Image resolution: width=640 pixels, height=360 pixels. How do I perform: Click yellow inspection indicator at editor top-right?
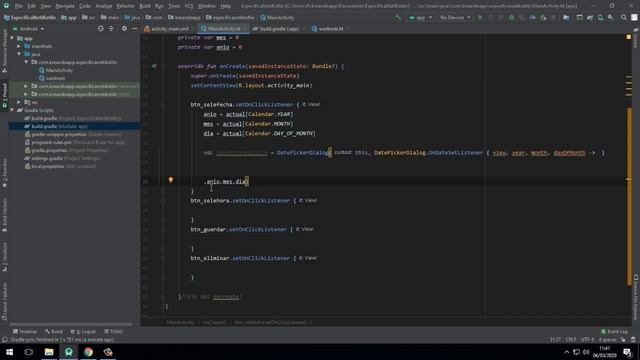[629, 37]
